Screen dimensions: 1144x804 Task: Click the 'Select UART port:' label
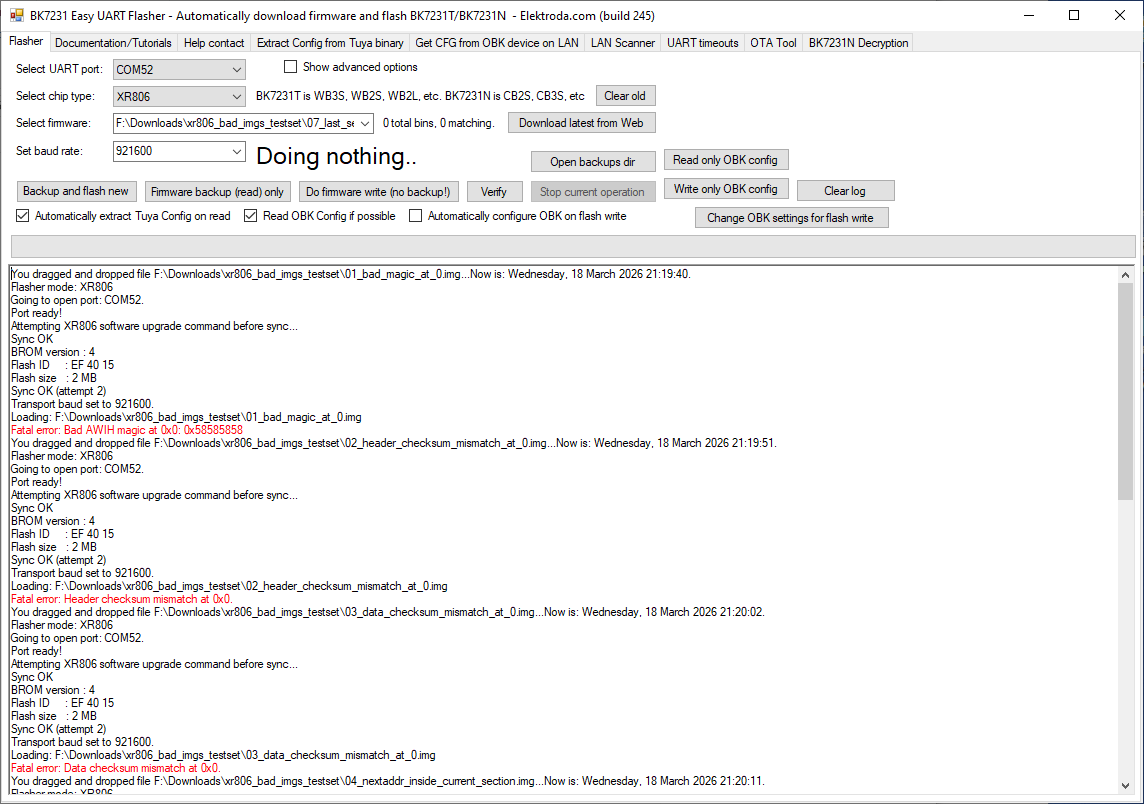coord(59,69)
